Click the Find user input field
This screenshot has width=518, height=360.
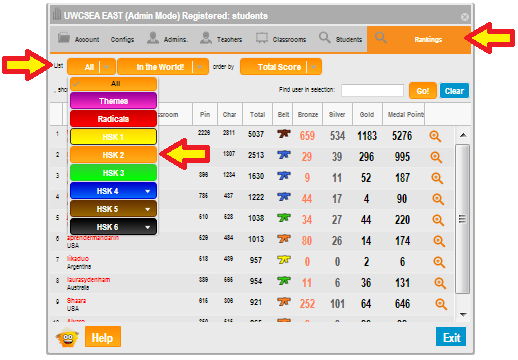[372, 90]
